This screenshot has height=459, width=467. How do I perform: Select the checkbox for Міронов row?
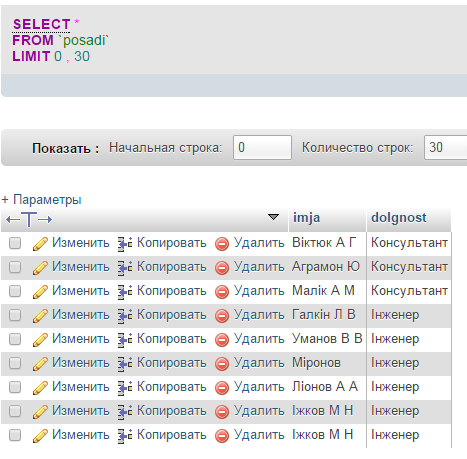point(15,363)
